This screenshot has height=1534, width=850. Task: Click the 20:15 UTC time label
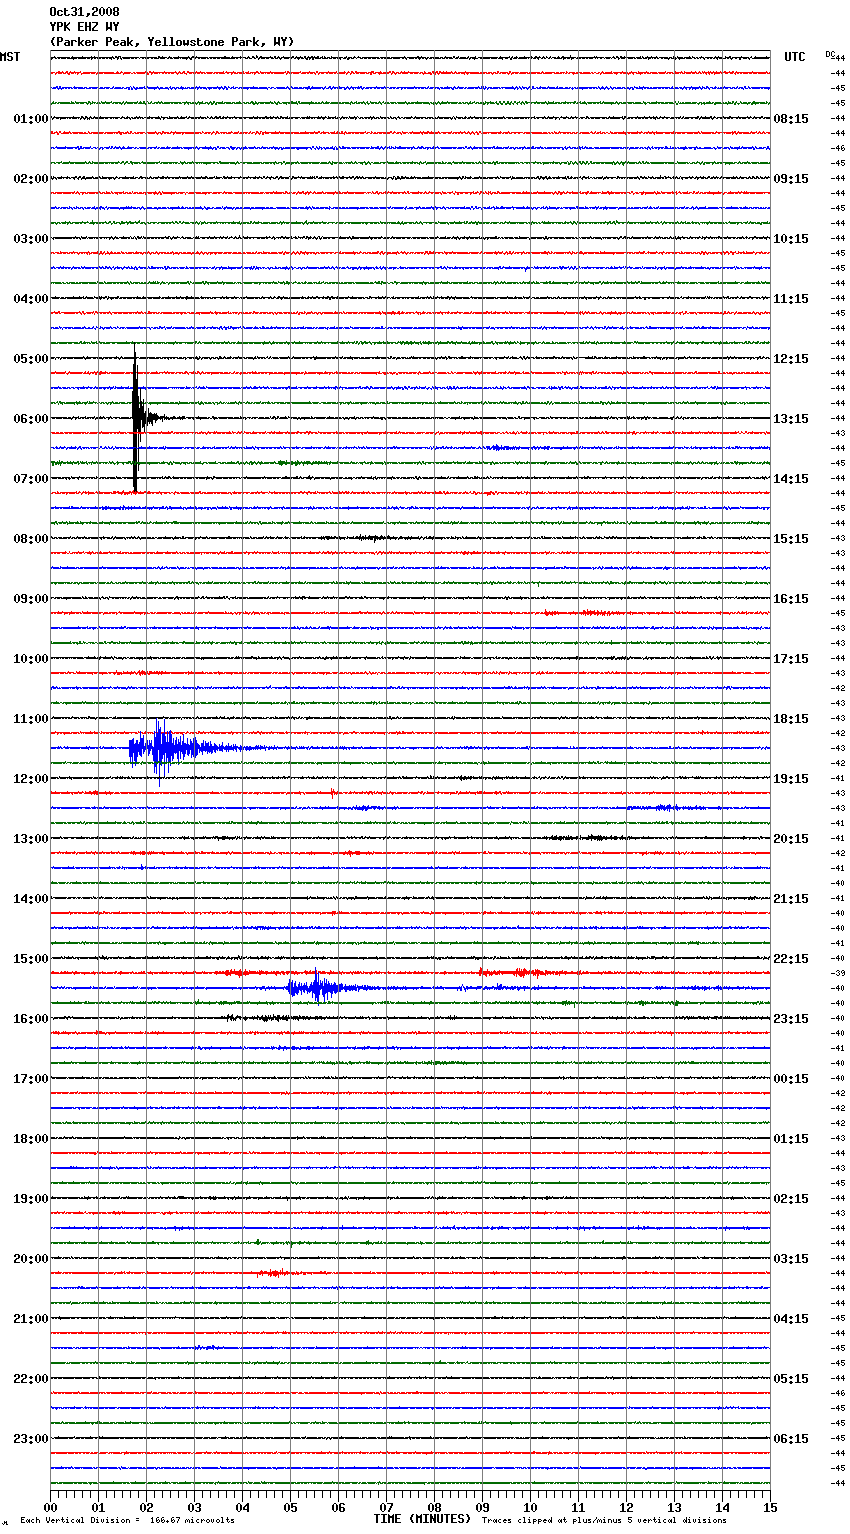click(x=791, y=839)
